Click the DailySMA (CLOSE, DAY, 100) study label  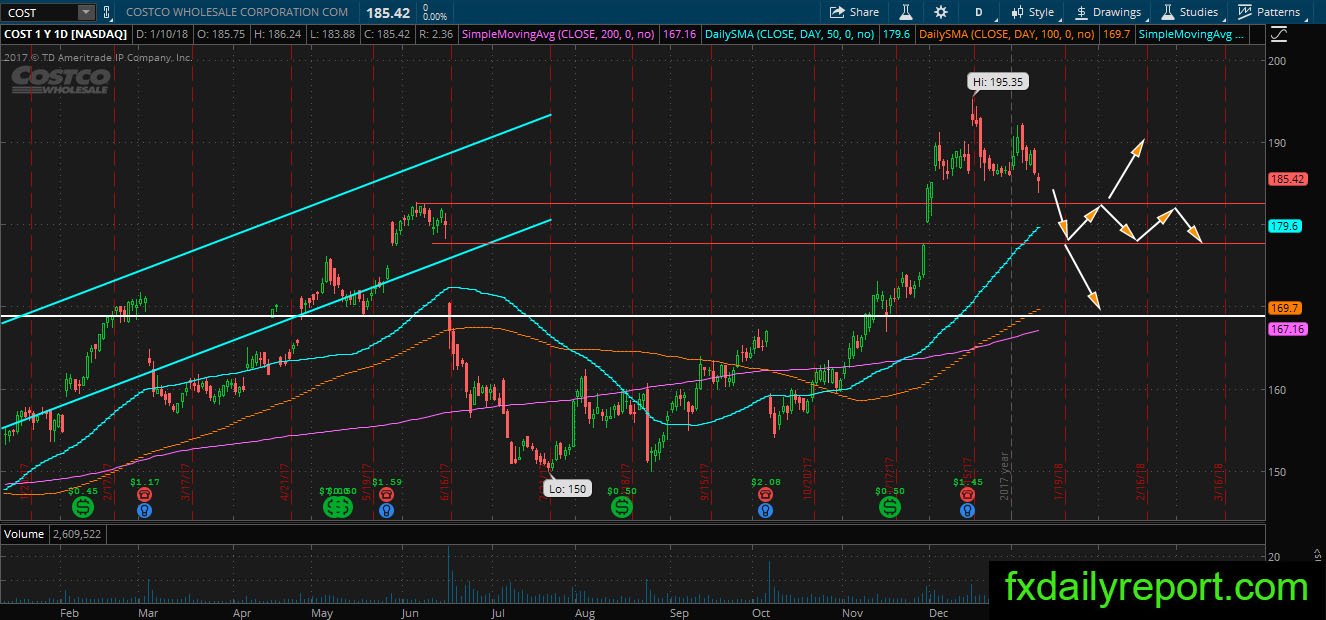pos(1007,34)
